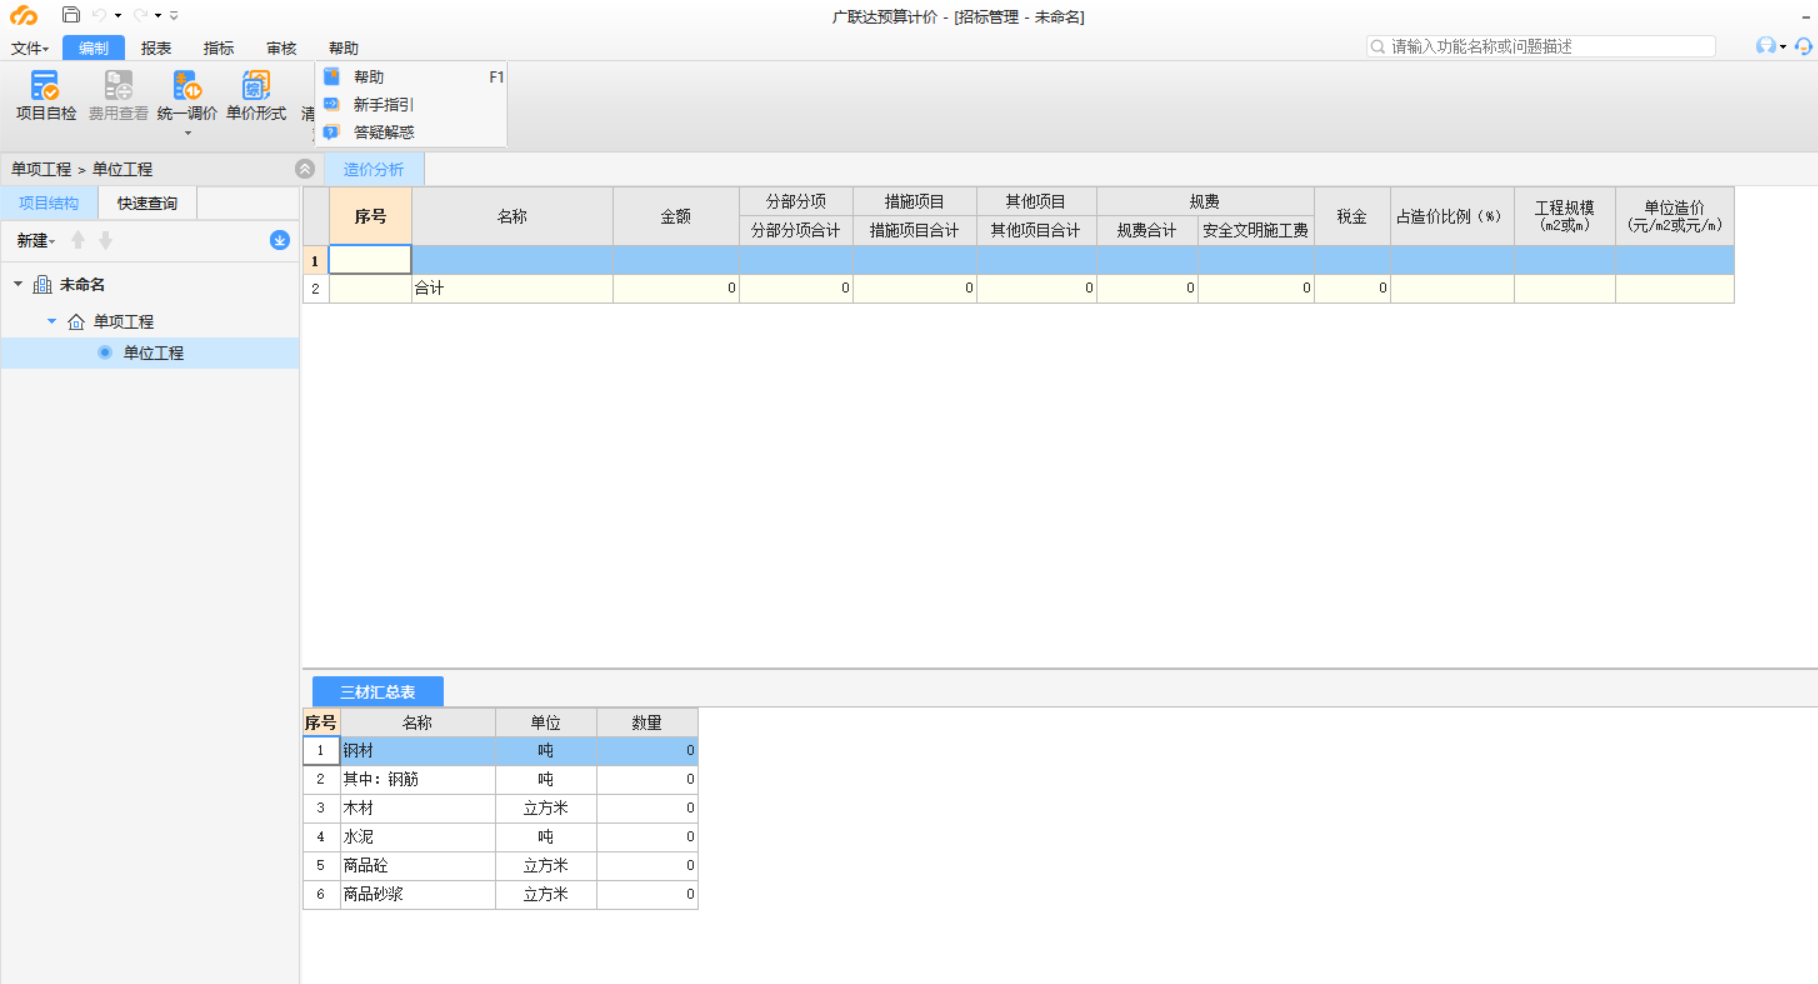Click the 帮助 ribbon tab
Viewport: 1818px width, 984px height.
click(343, 48)
